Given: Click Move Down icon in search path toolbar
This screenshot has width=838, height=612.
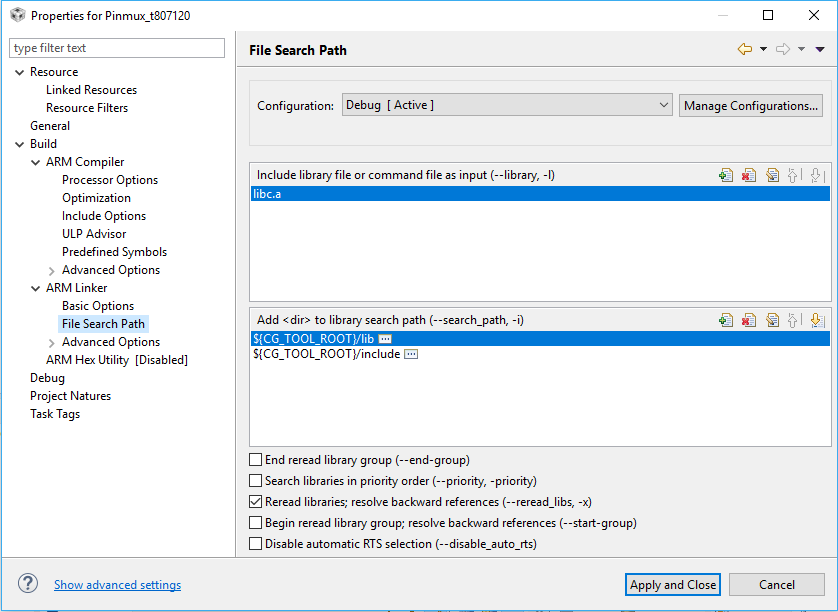Looking at the screenshot, I should coord(817,320).
